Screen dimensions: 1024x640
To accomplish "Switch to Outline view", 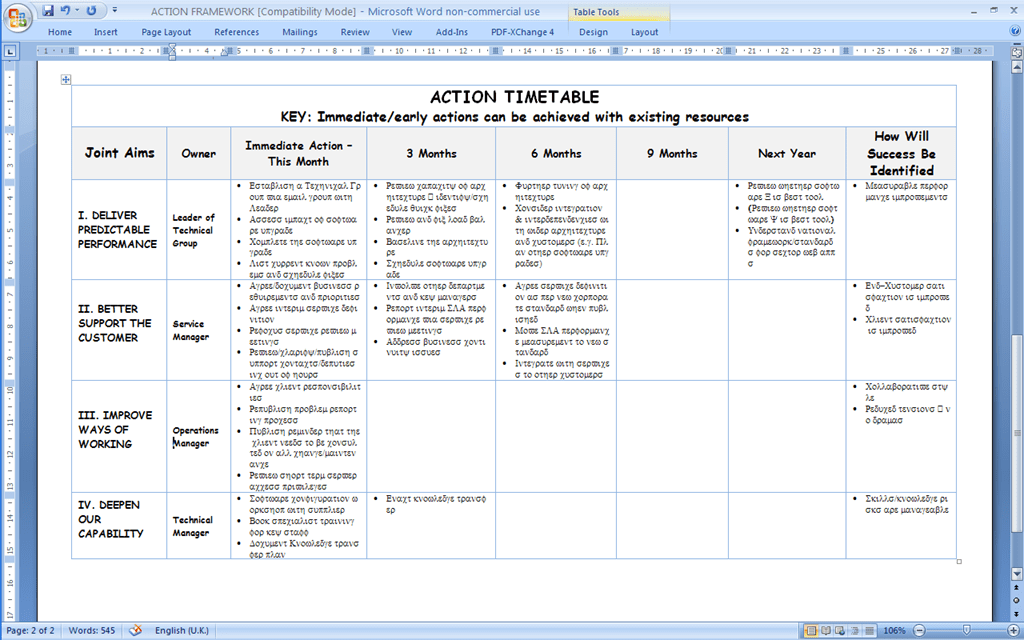I will pyautogui.click(x=853, y=631).
